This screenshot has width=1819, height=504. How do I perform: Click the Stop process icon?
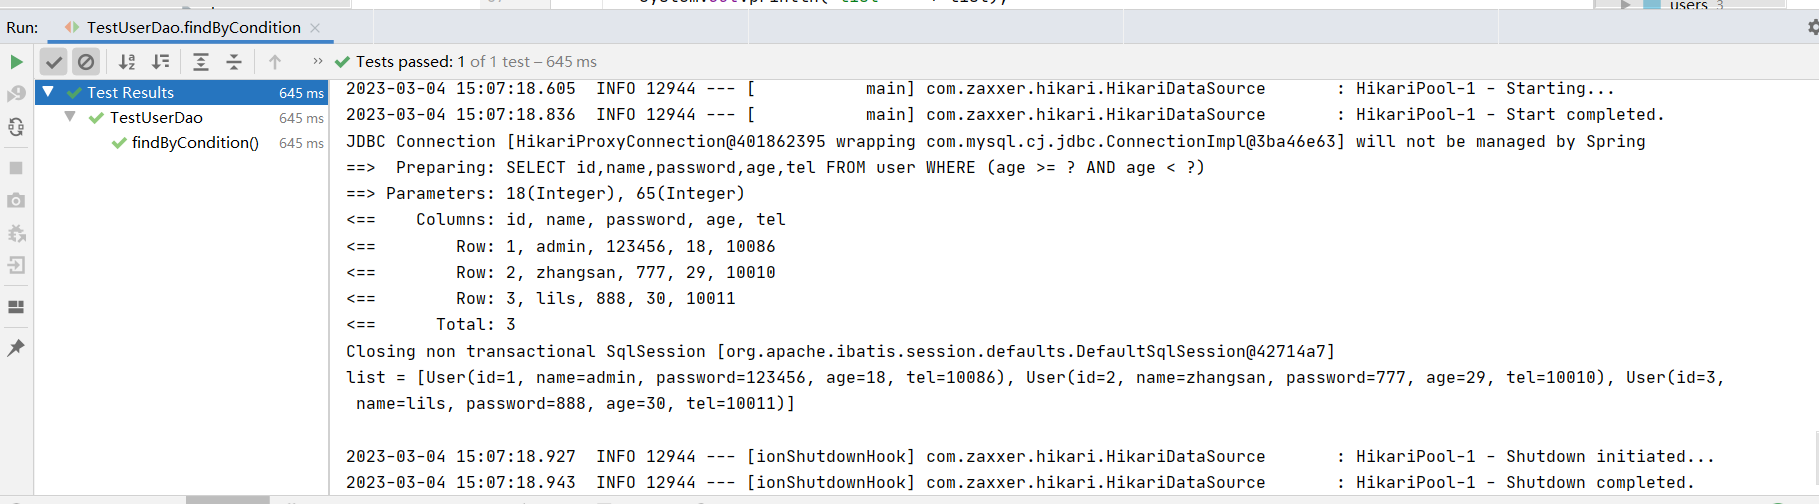coord(16,168)
